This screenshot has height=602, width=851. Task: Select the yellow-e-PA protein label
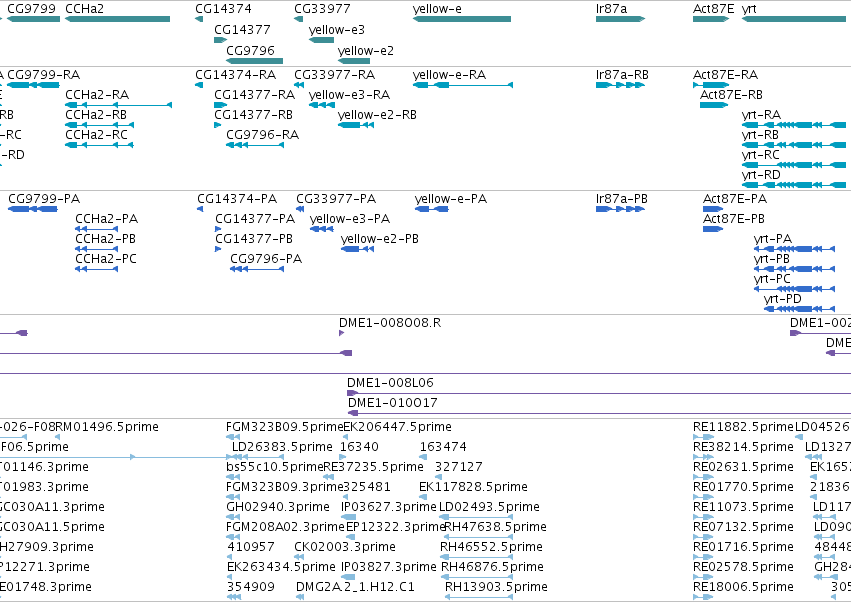(x=451, y=199)
